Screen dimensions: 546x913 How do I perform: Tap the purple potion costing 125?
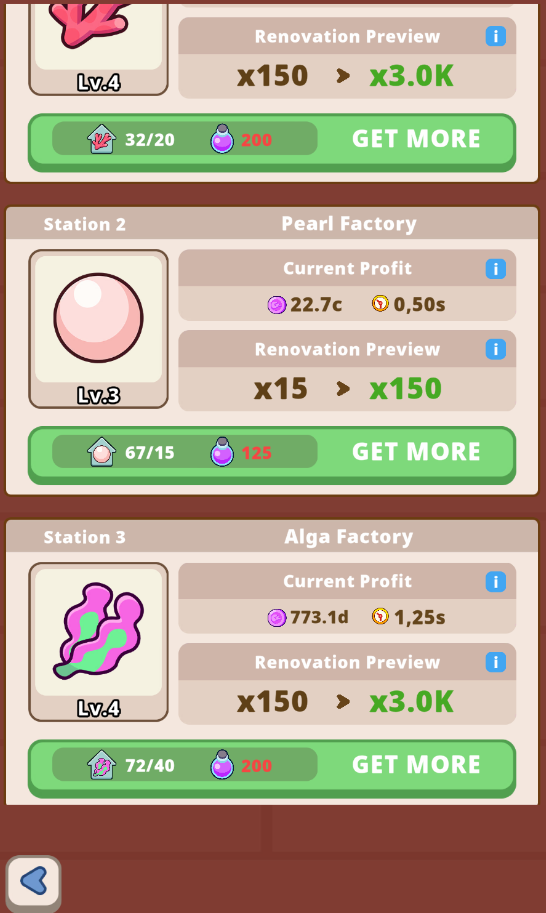coord(222,452)
